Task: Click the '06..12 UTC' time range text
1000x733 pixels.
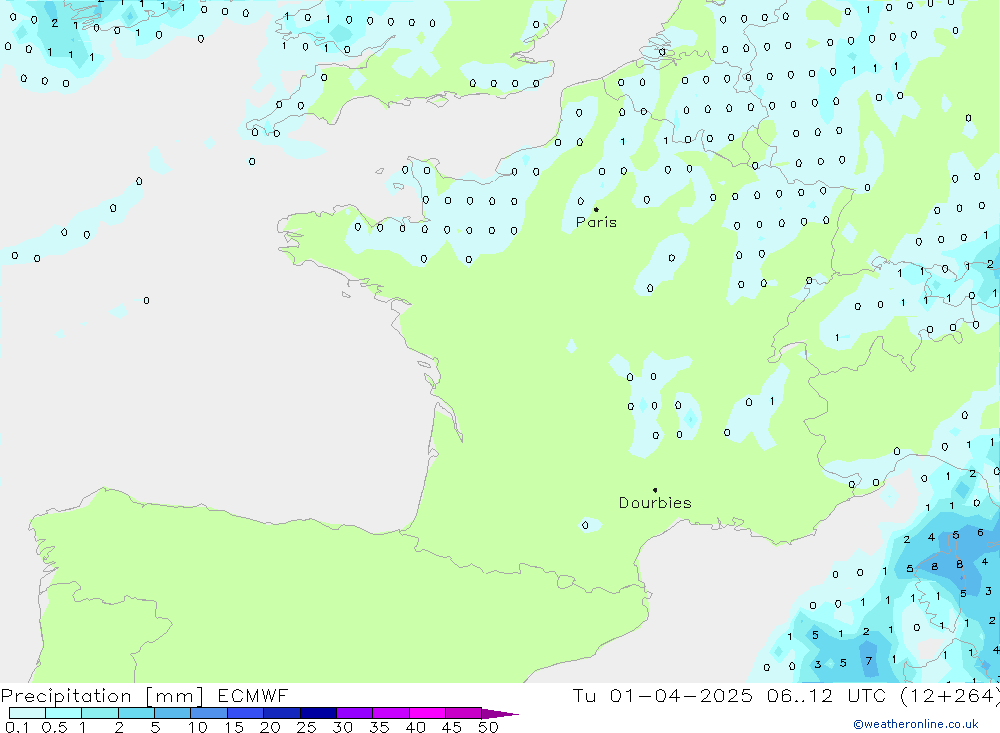Action: (827, 695)
